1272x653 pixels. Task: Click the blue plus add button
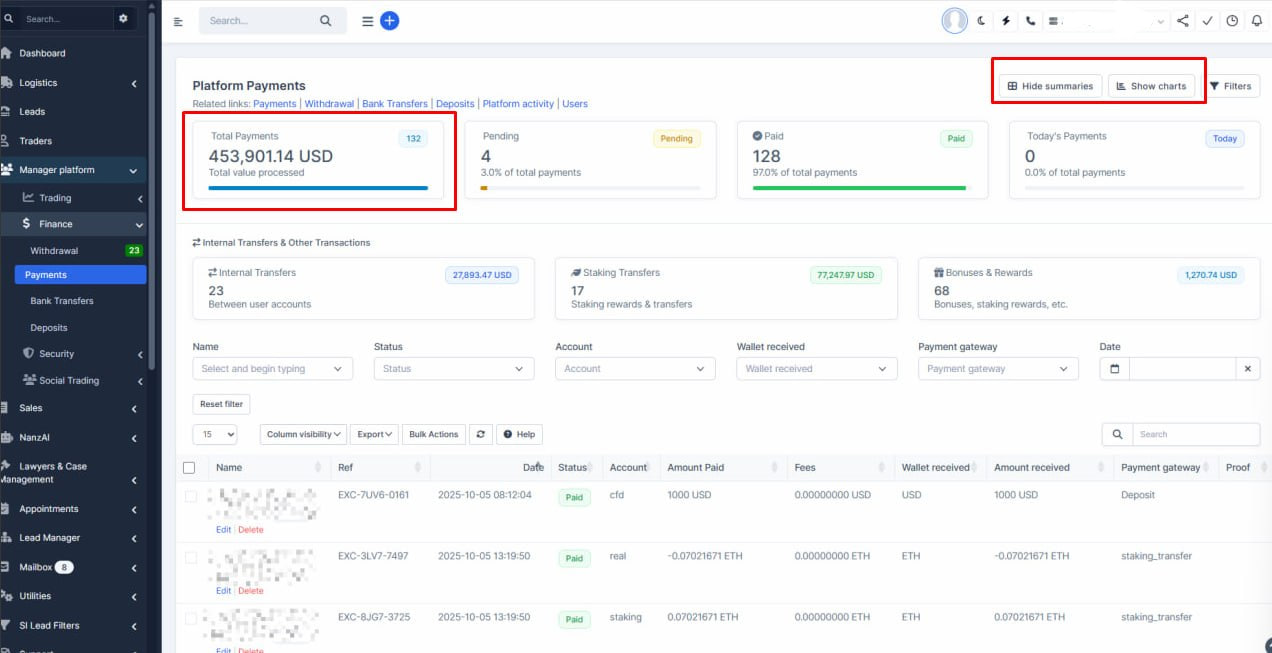click(x=390, y=21)
